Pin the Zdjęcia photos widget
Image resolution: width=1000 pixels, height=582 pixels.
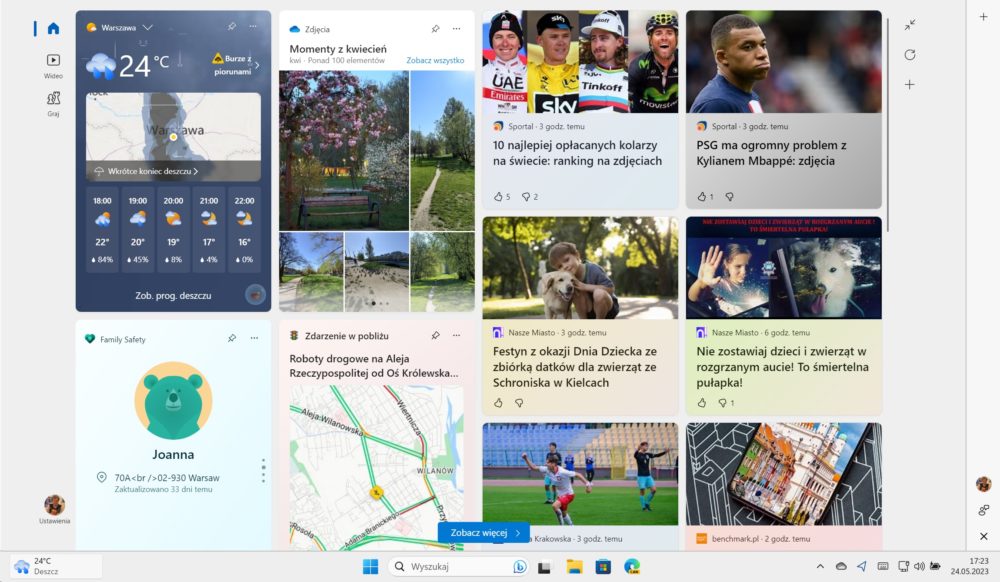435,29
